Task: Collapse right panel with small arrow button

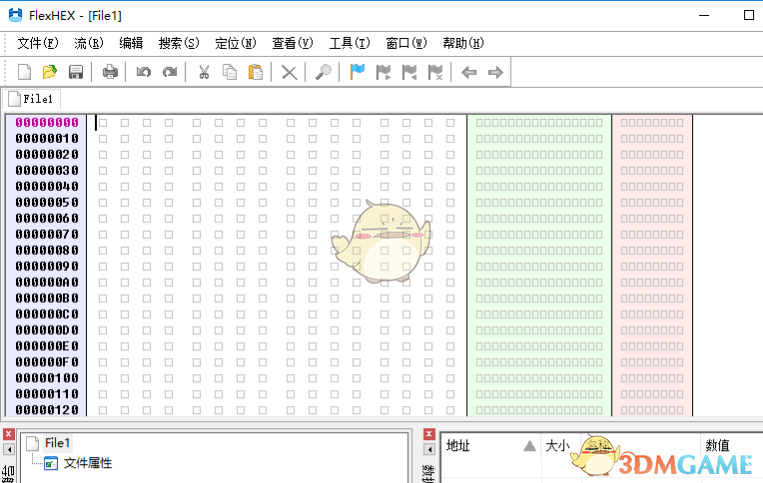Action: (429, 449)
